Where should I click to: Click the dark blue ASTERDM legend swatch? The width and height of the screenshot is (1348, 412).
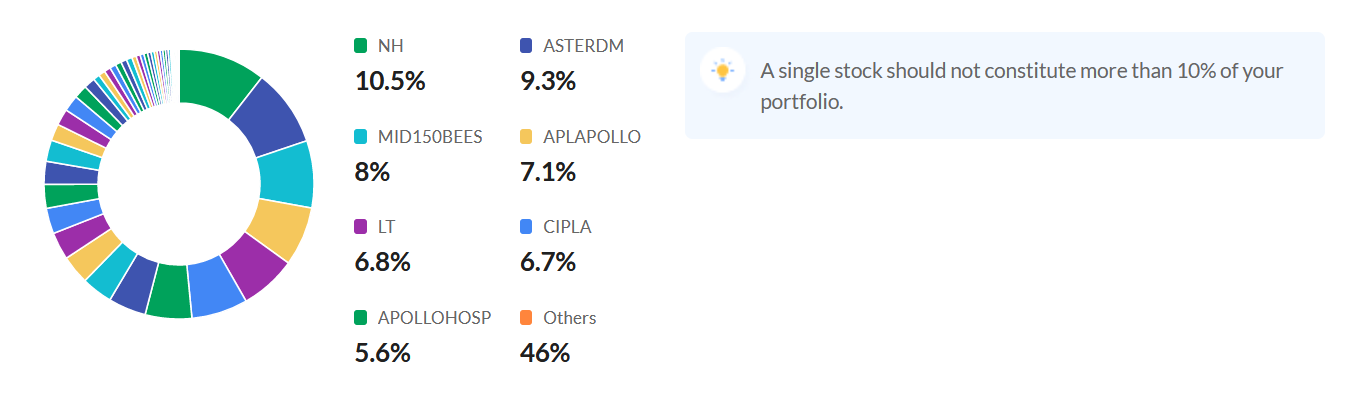pos(527,46)
